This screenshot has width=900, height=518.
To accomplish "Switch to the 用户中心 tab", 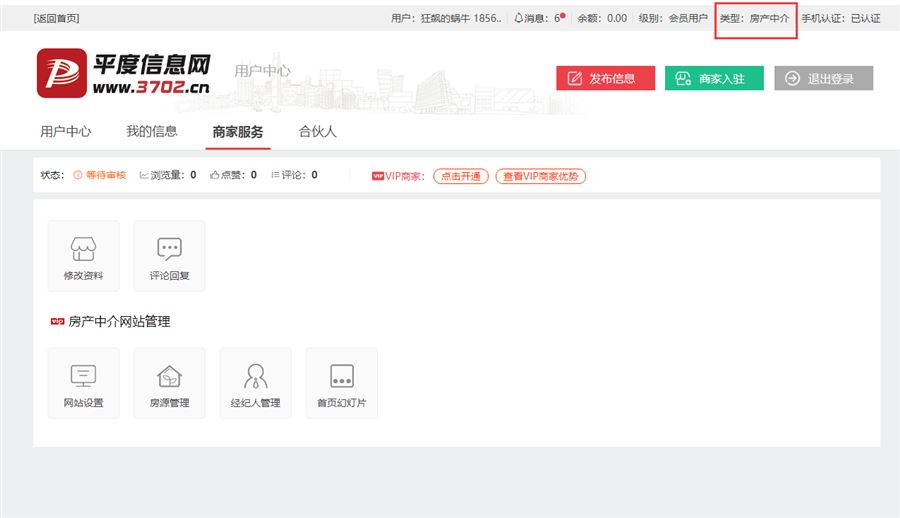I will 66,131.
